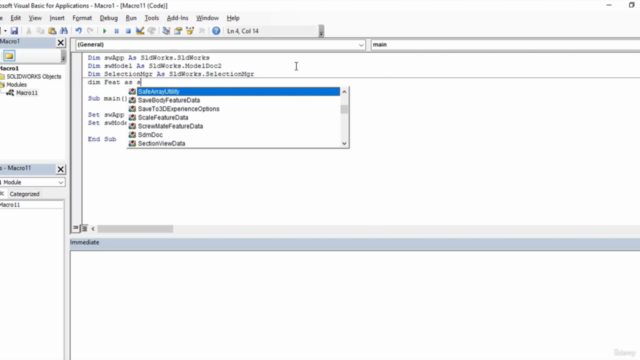Click autocomplete list scroll up arrow
640x360 pixels.
click(x=344, y=91)
